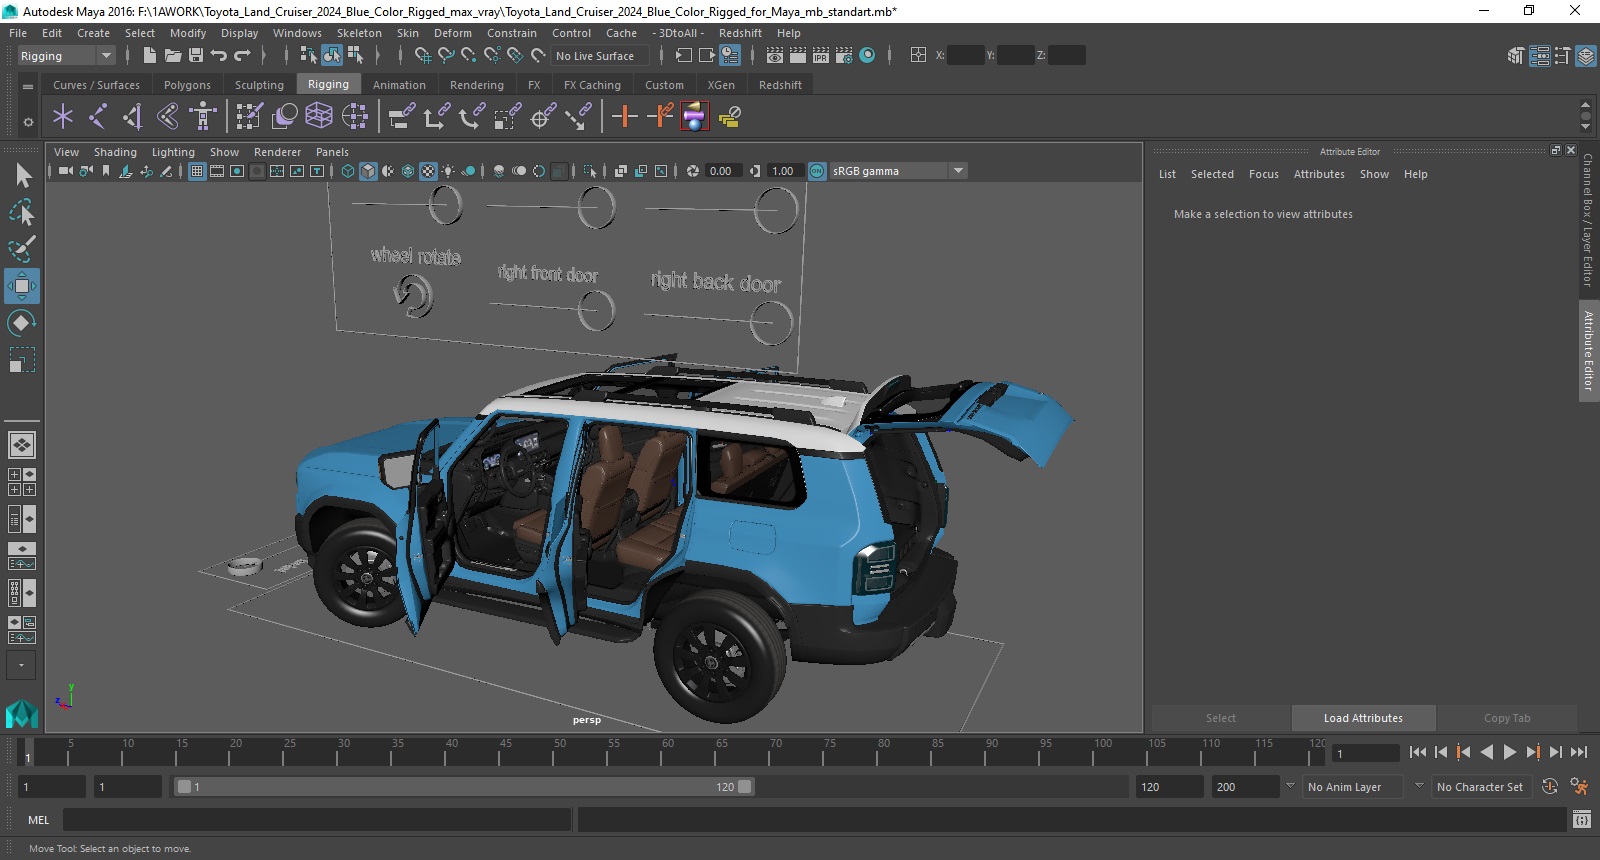Toggle the Channel Box / Layer Editor icon
The image size is (1600, 860).
(x=1586, y=56)
